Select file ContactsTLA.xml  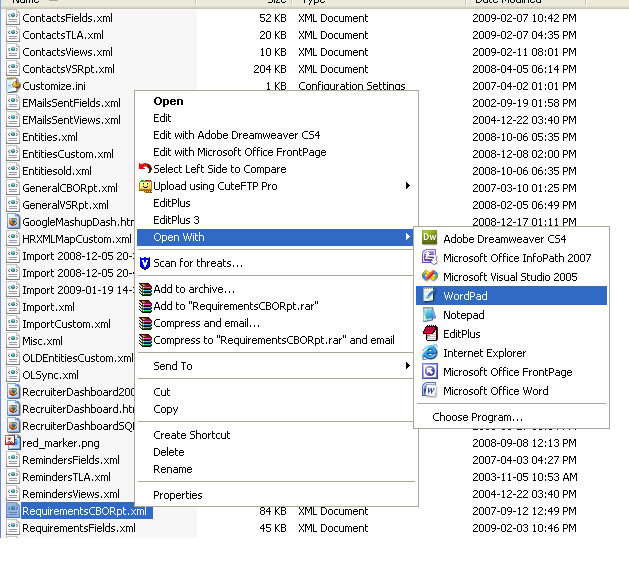click(x=63, y=35)
